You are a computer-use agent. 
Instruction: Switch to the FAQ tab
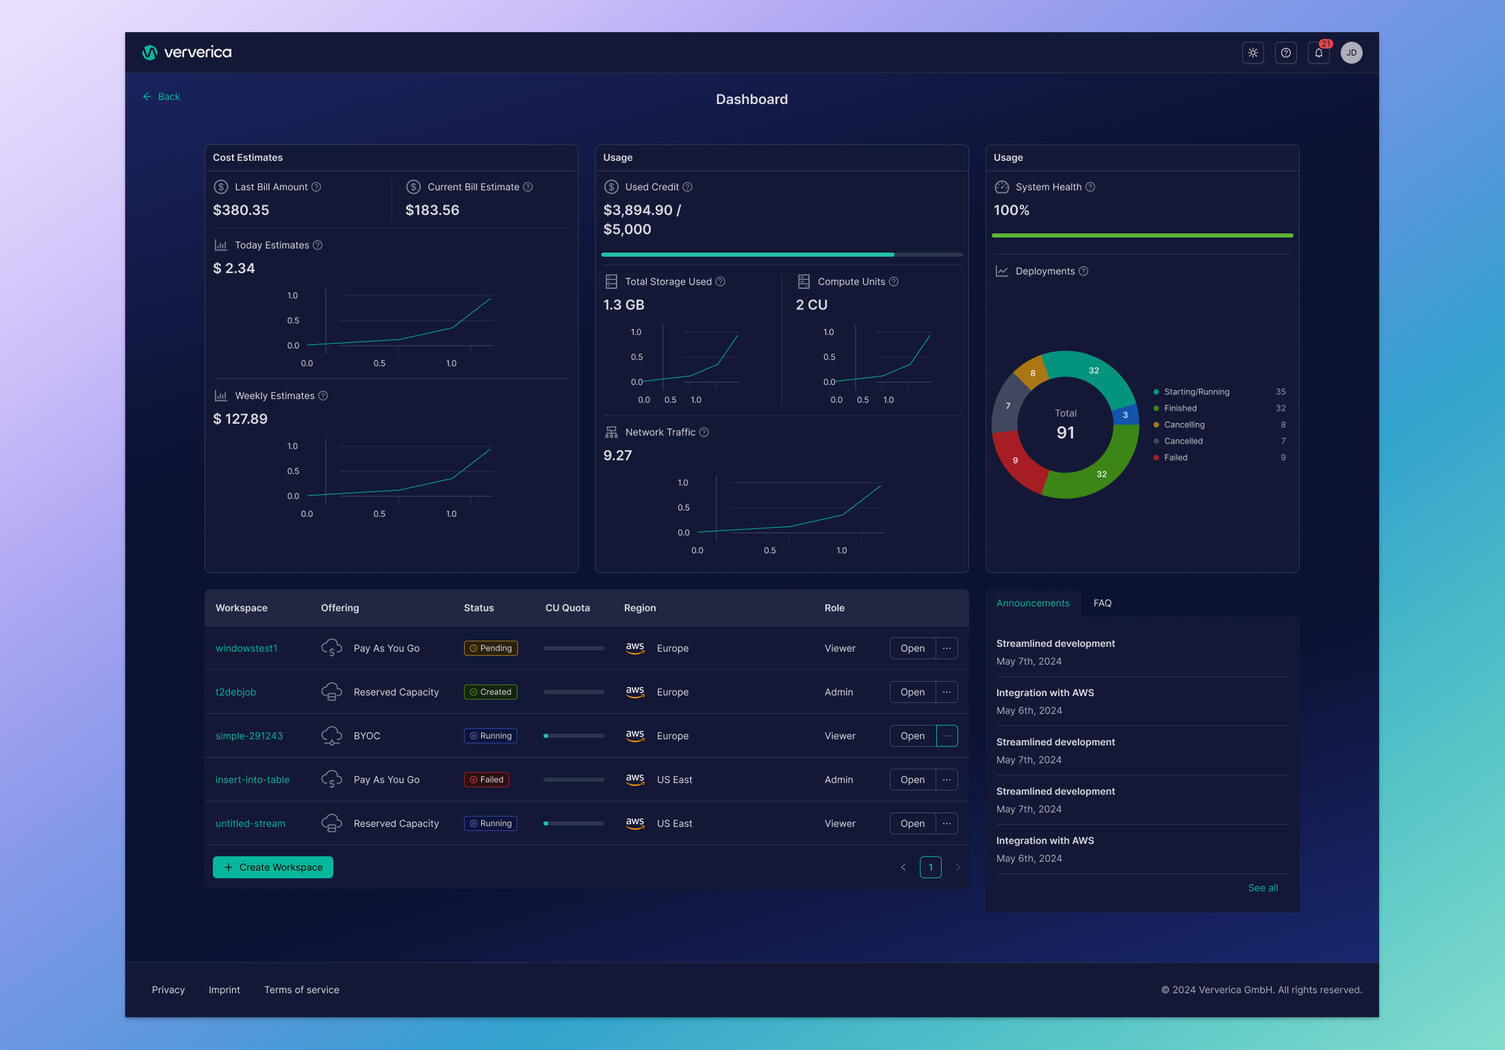(x=1102, y=603)
